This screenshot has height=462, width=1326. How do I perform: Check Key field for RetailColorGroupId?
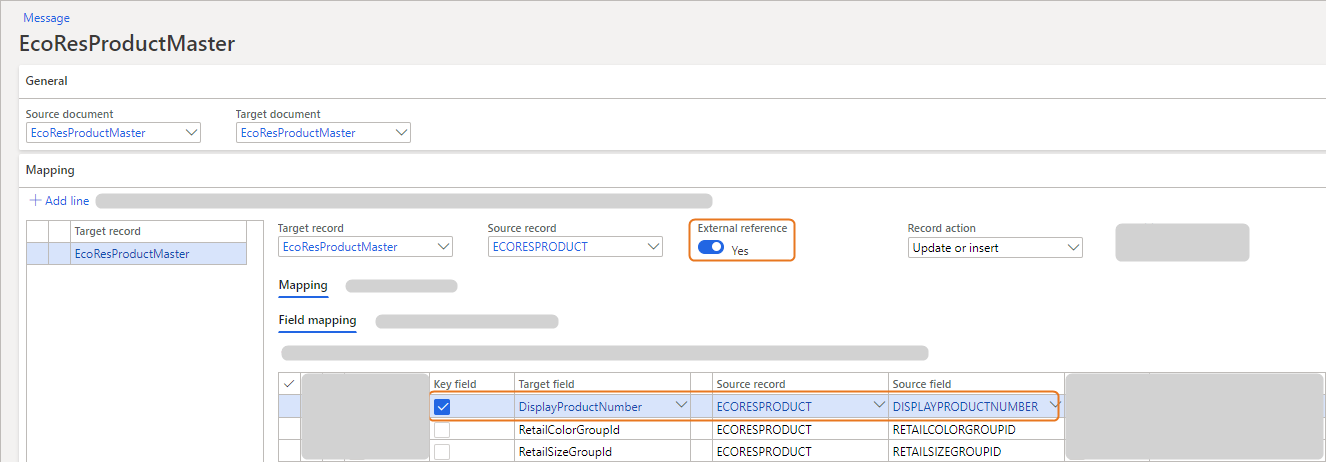point(442,430)
